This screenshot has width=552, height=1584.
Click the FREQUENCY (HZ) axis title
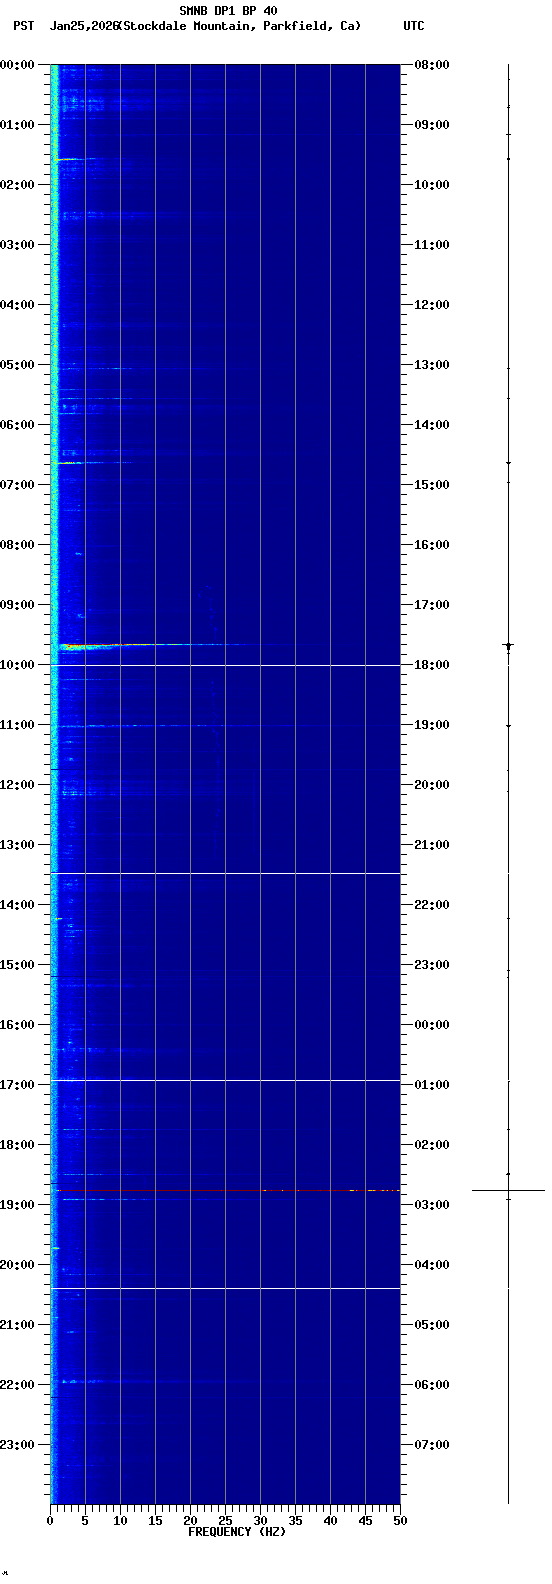click(237, 1532)
